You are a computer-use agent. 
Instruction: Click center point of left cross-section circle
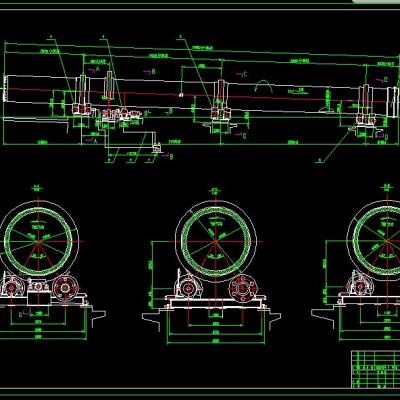tap(39, 242)
